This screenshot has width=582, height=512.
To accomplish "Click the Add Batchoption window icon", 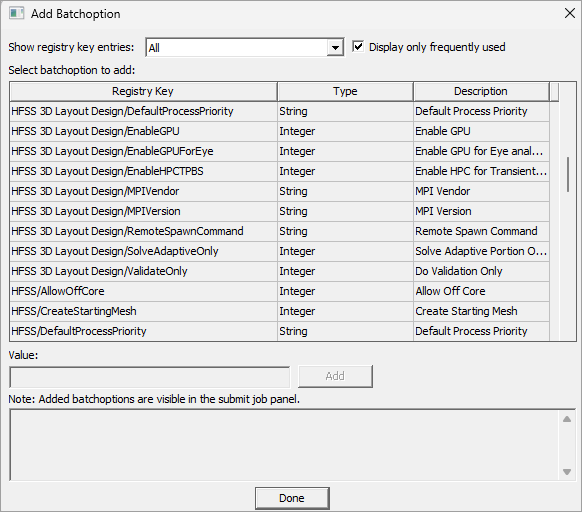I will (16, 14).
